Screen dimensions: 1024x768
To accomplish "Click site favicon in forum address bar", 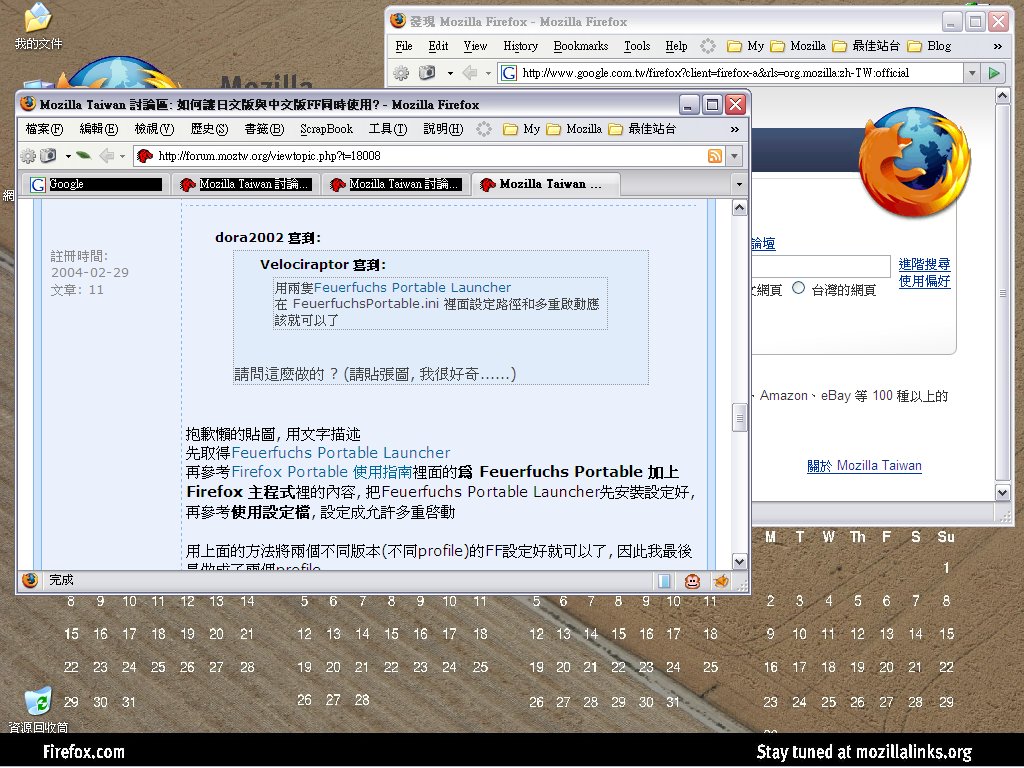I will (x=145, y=155).
